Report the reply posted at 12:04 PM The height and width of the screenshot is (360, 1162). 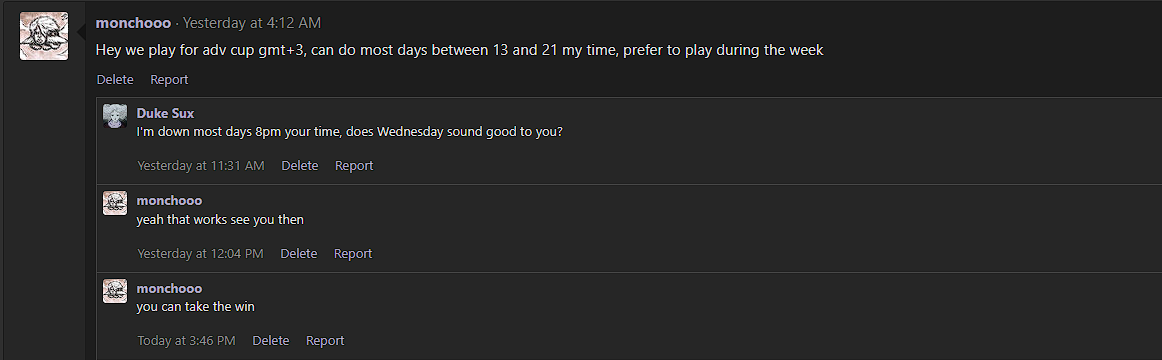click(x=353, y=253)
